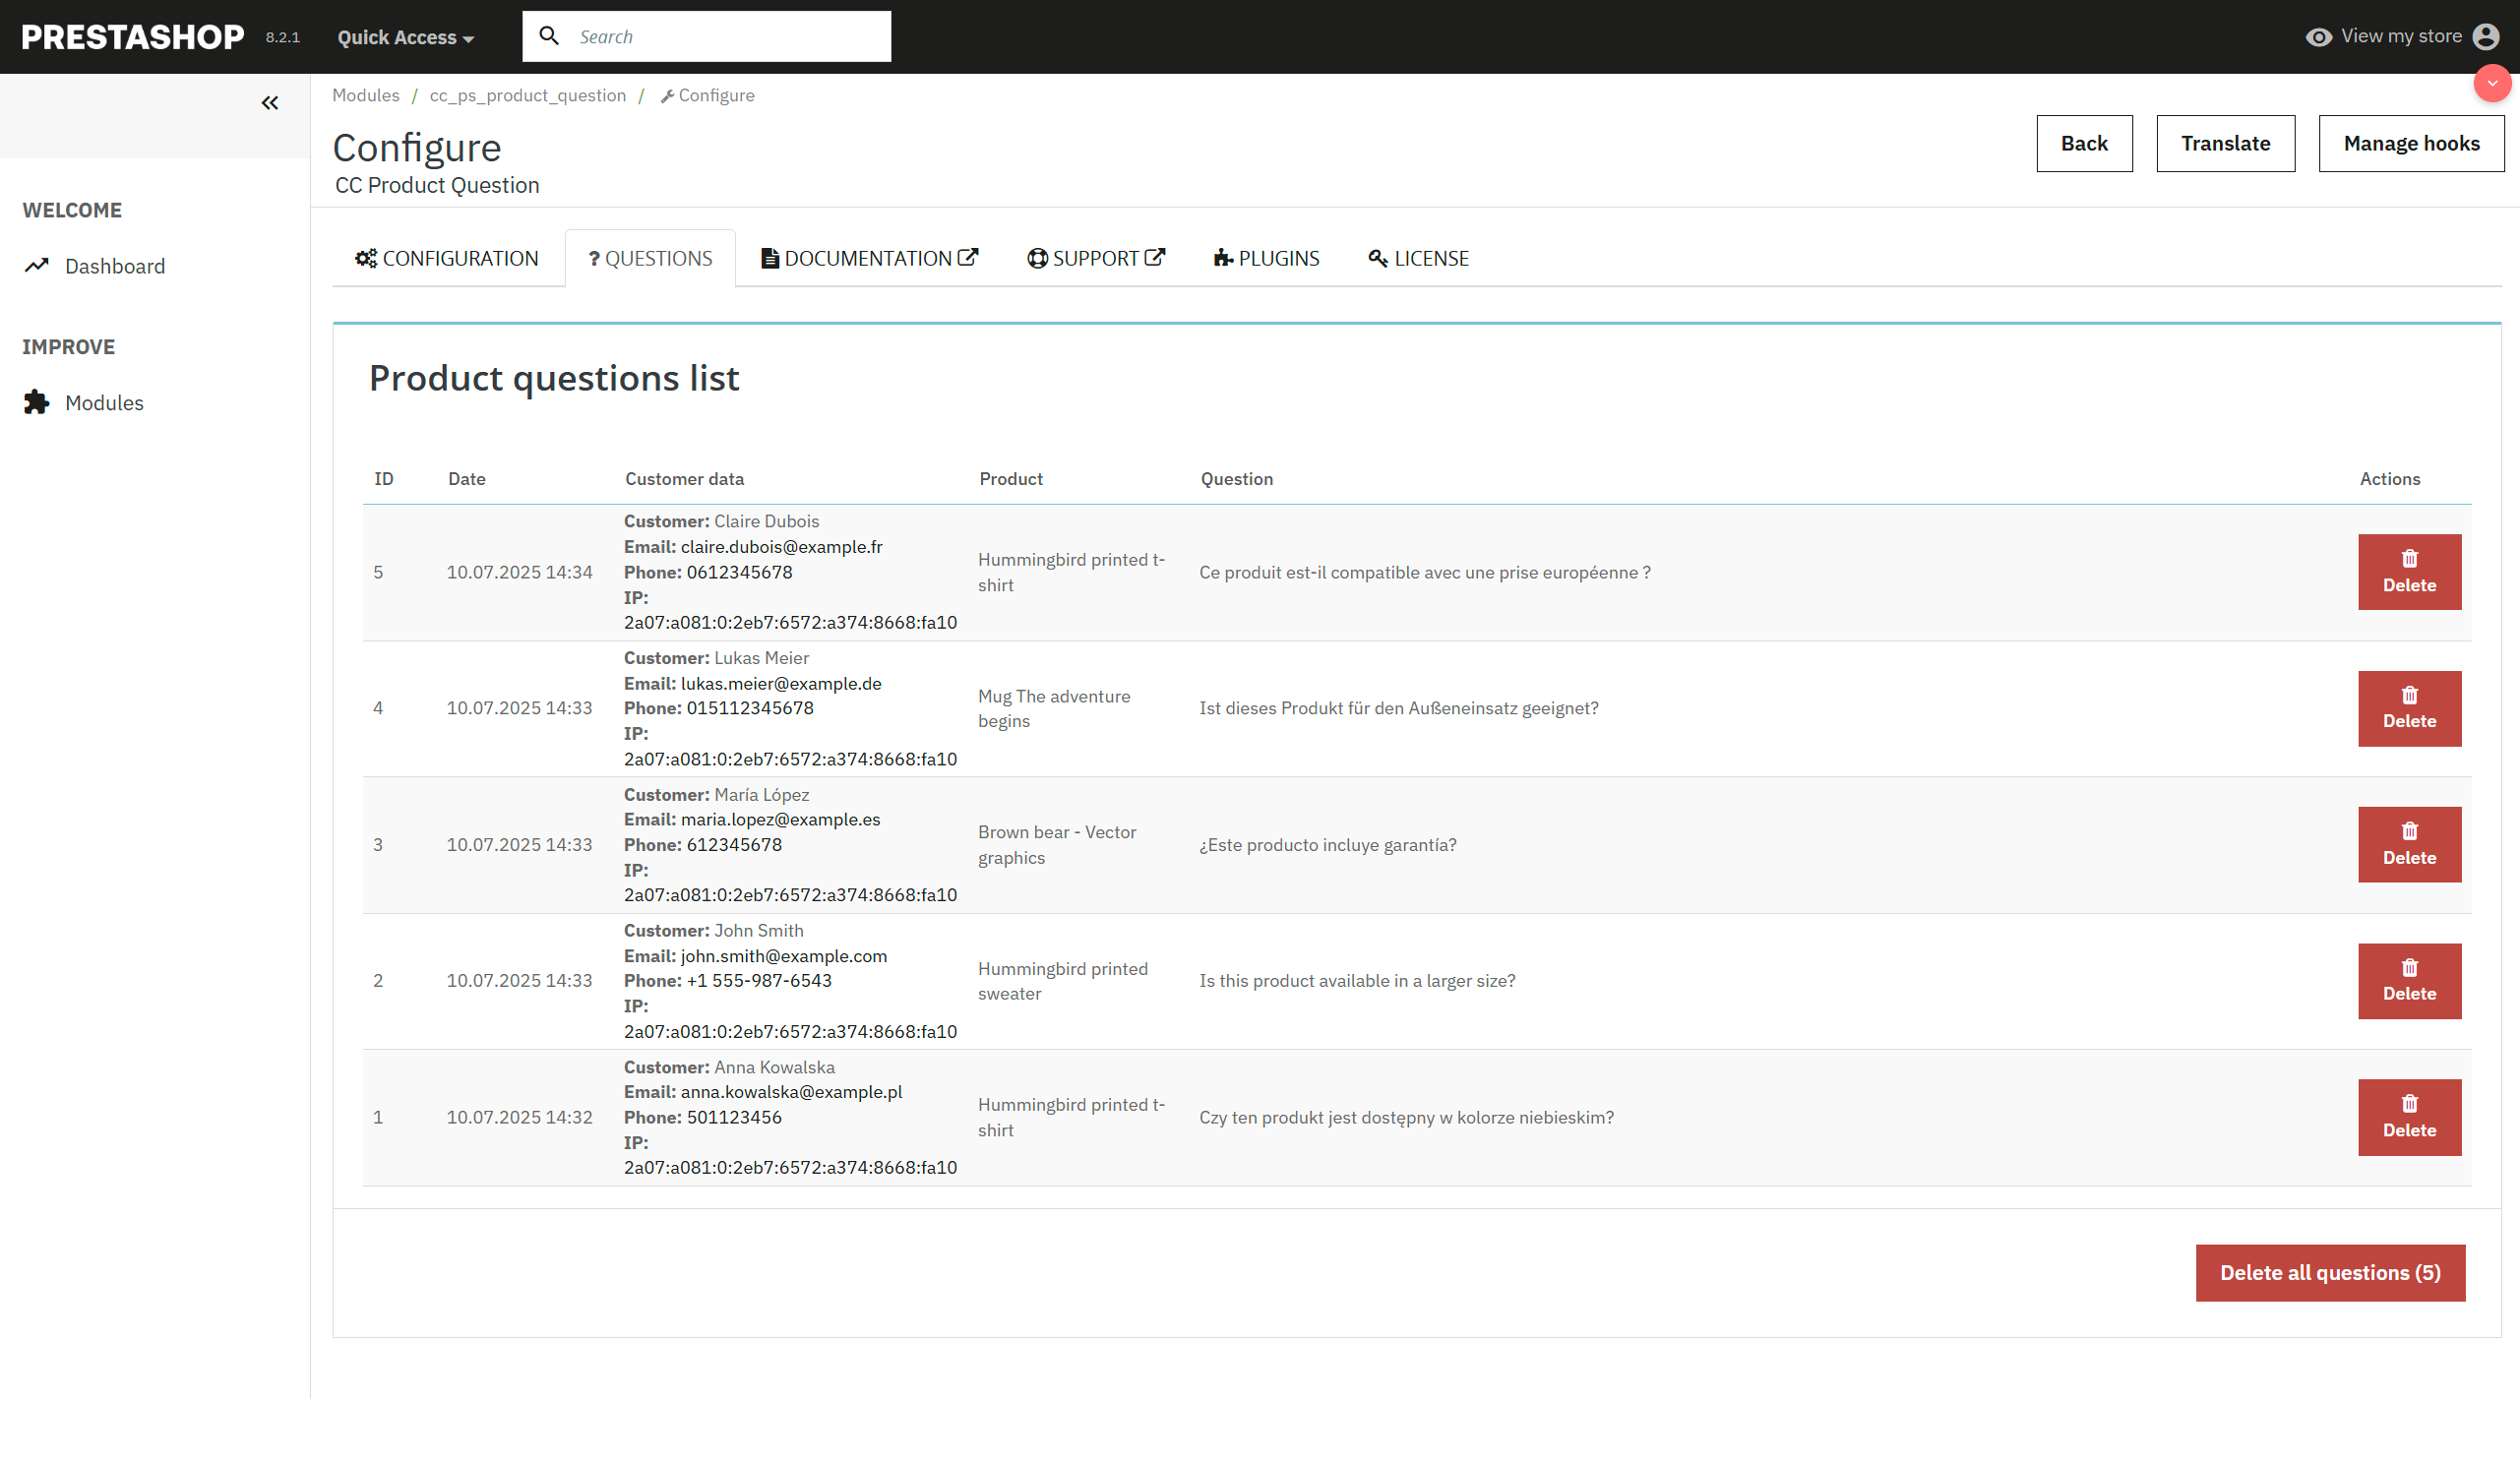Click the trash icon deleting question ID 5
The height and width of the screenshot is (1462, 2520).
coord(2409,558)
